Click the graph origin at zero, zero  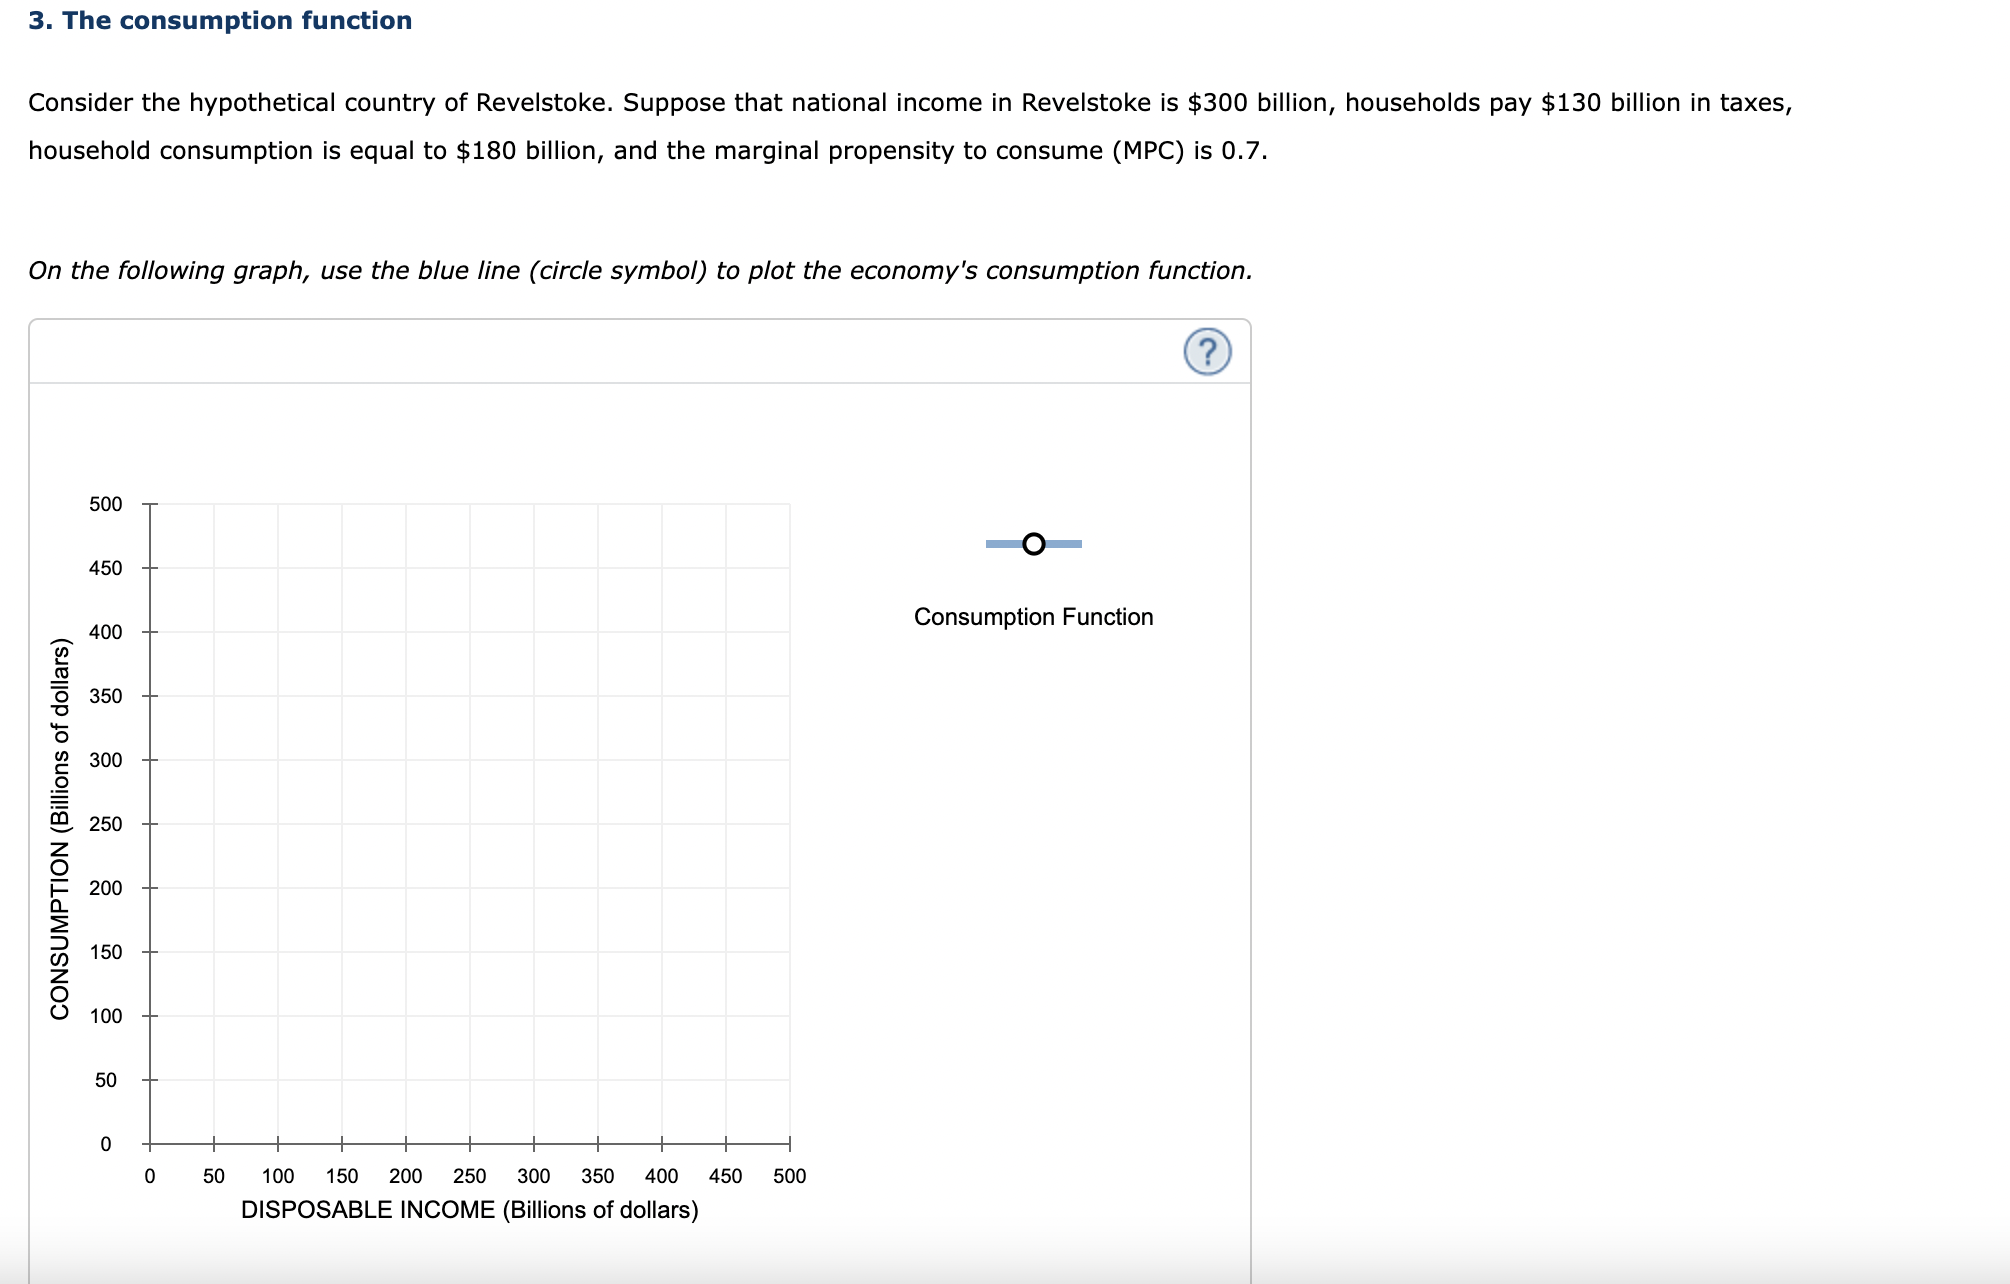point(150,1143)
